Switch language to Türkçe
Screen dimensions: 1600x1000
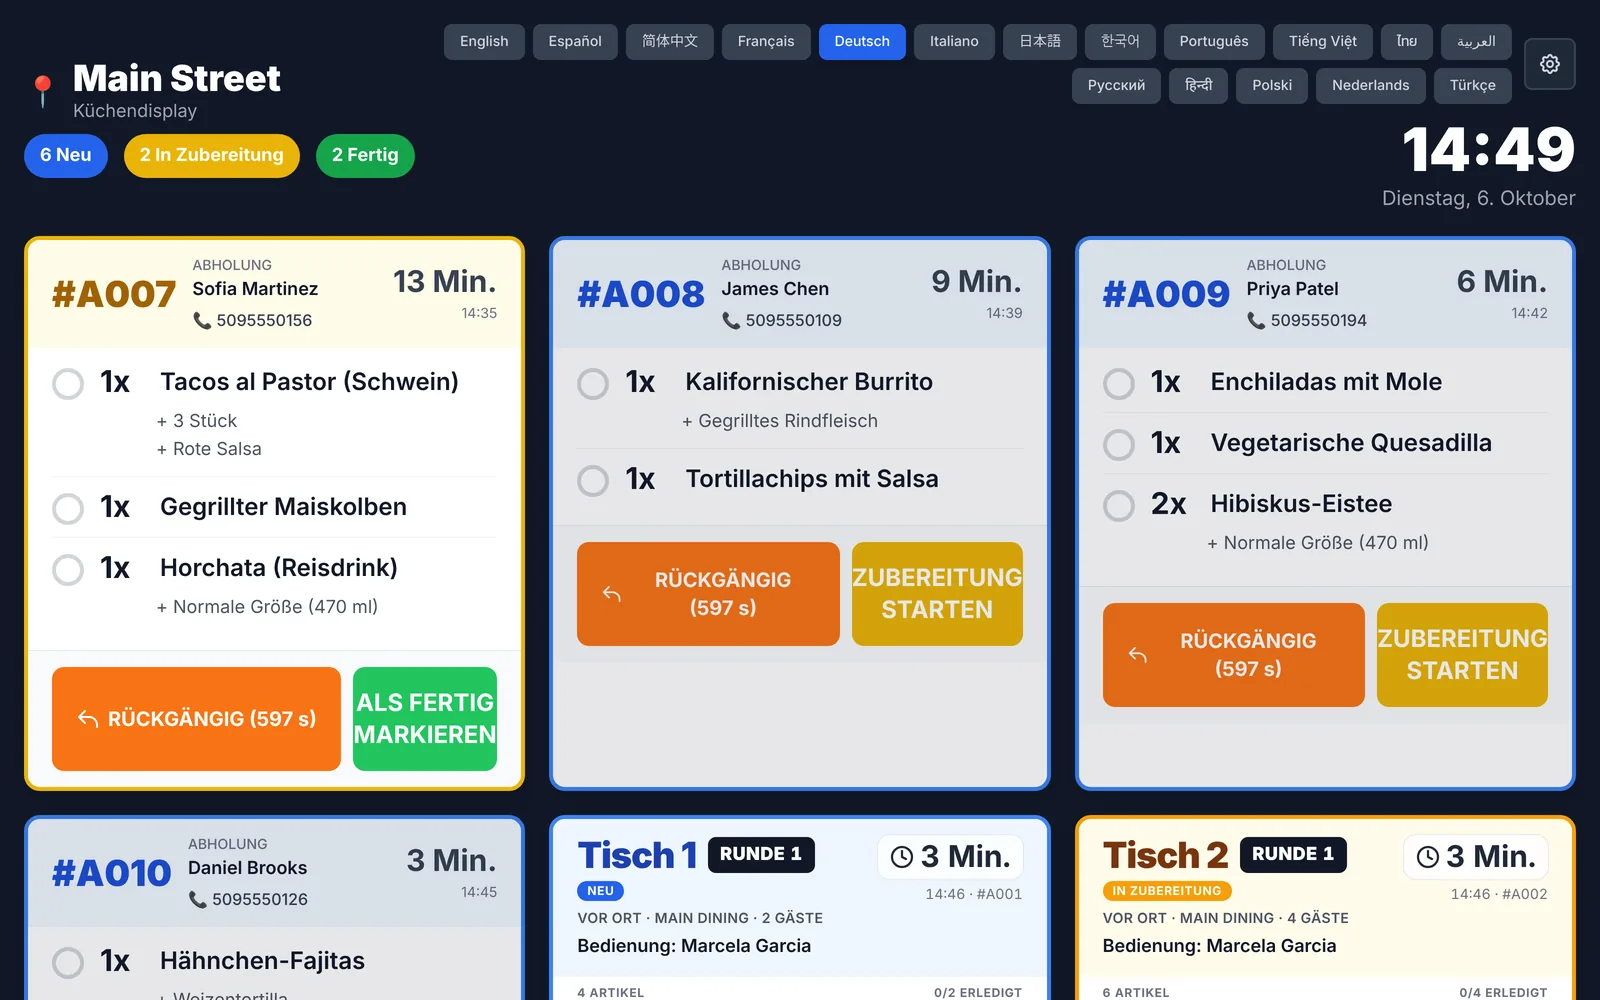click(x=1473, y=86)
